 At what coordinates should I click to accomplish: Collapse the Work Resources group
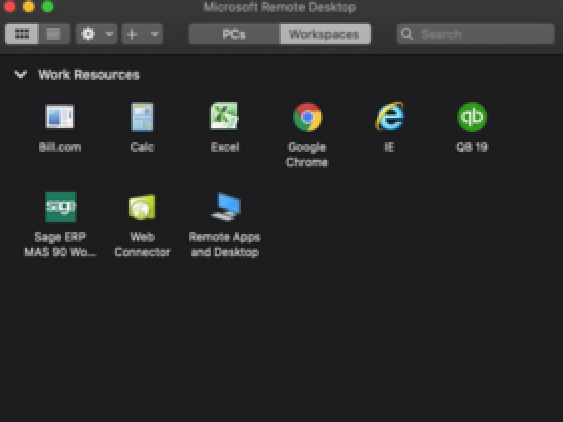click(20, 74)
